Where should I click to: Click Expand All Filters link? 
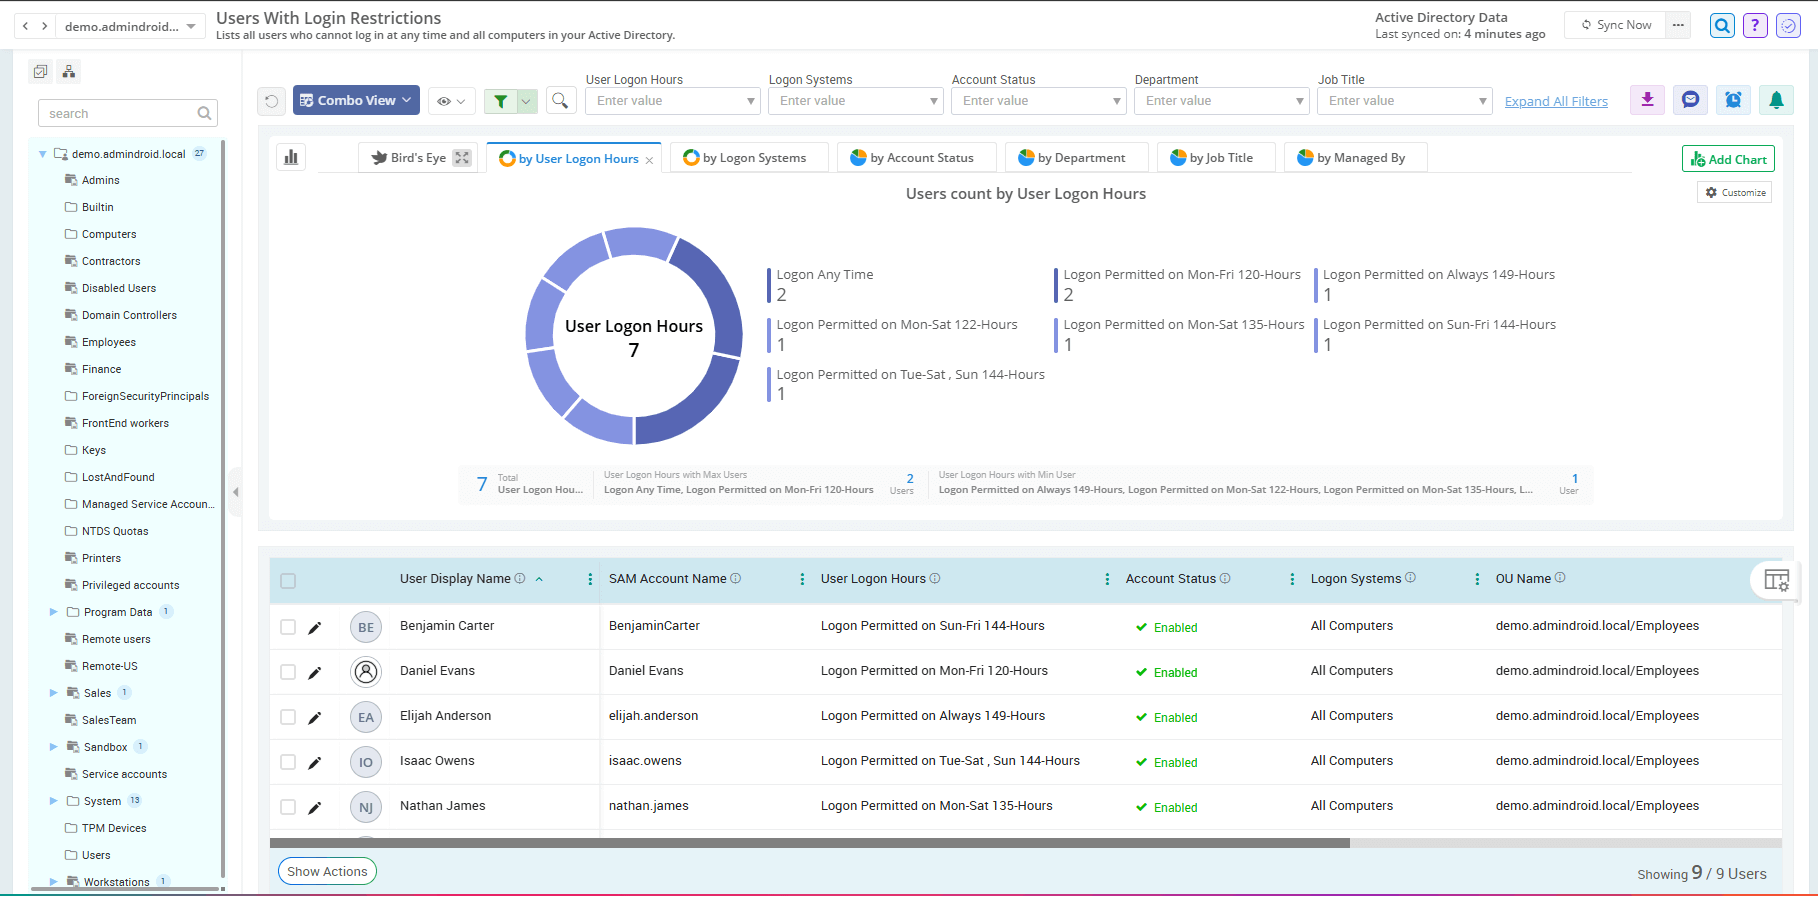coord(1556,102)
